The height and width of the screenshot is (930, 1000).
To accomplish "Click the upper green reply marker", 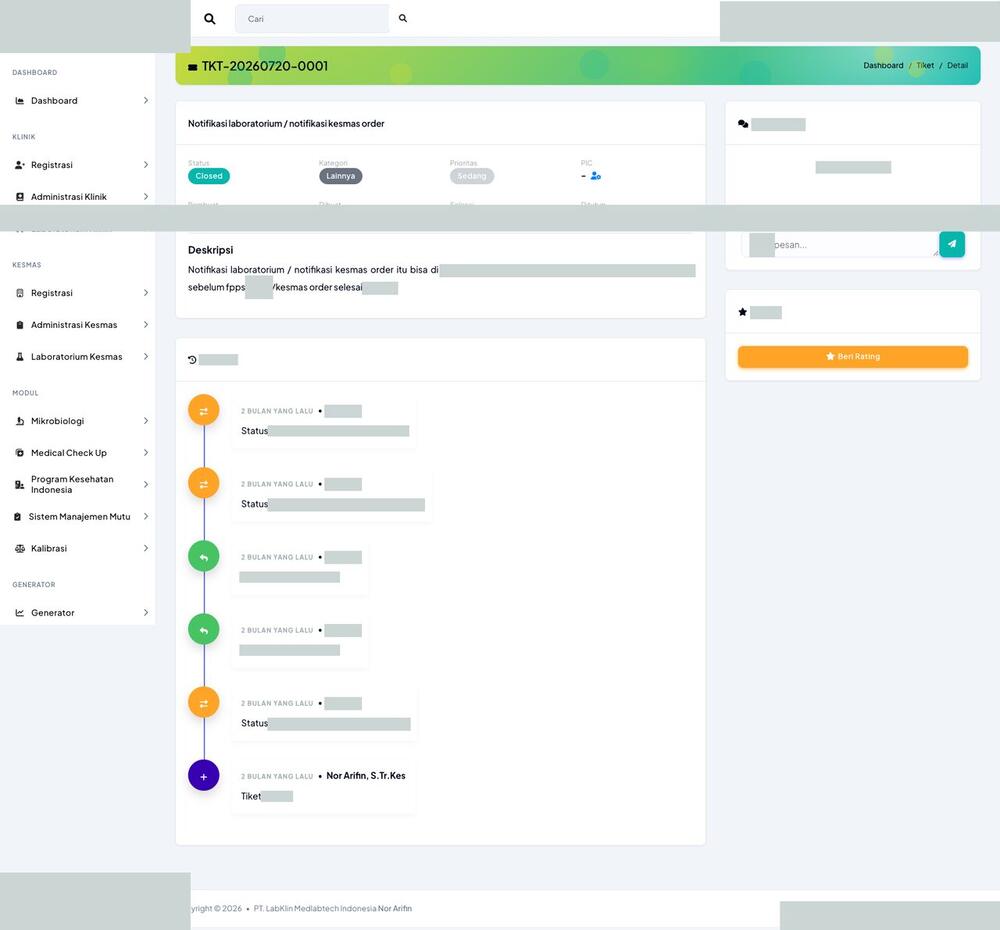I will point(203,556).
